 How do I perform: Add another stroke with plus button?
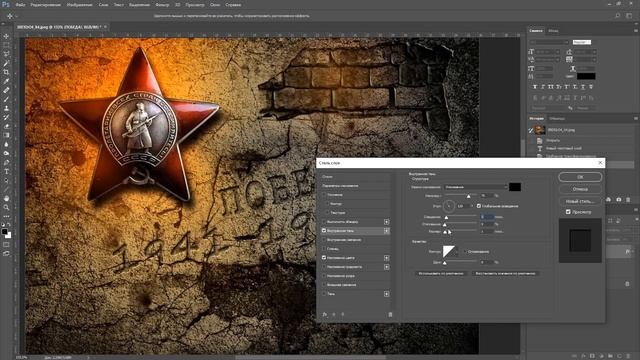coord(387,222)
